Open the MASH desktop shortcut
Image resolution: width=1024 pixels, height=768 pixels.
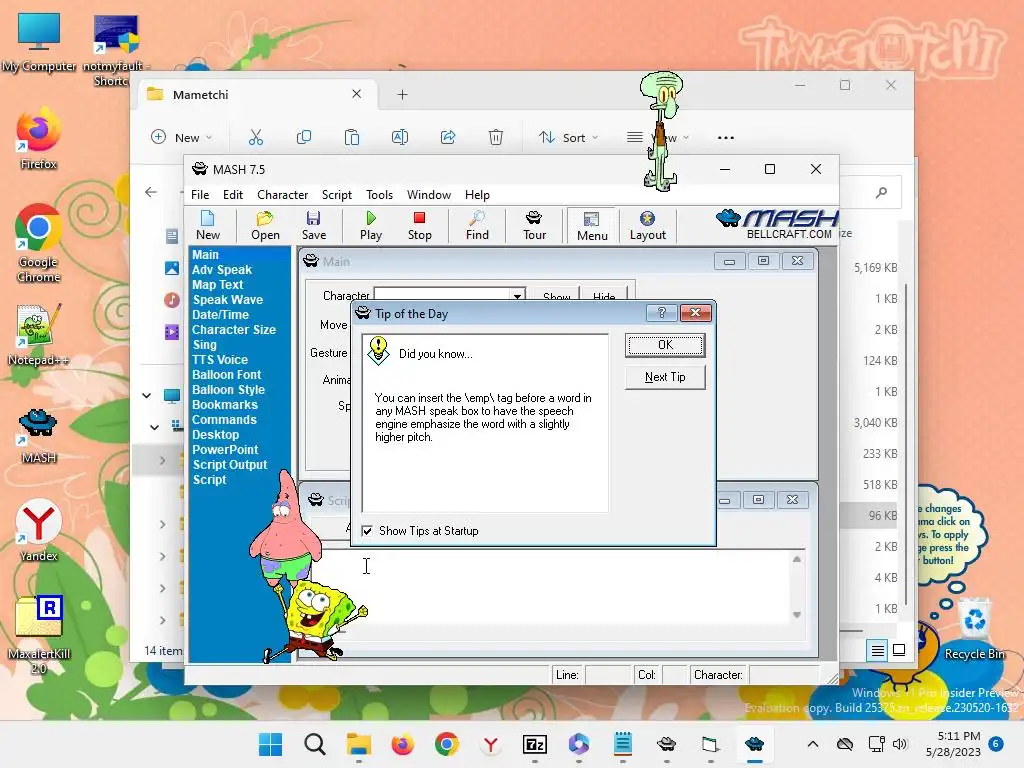pyautogui.click(x=39, y=436)
